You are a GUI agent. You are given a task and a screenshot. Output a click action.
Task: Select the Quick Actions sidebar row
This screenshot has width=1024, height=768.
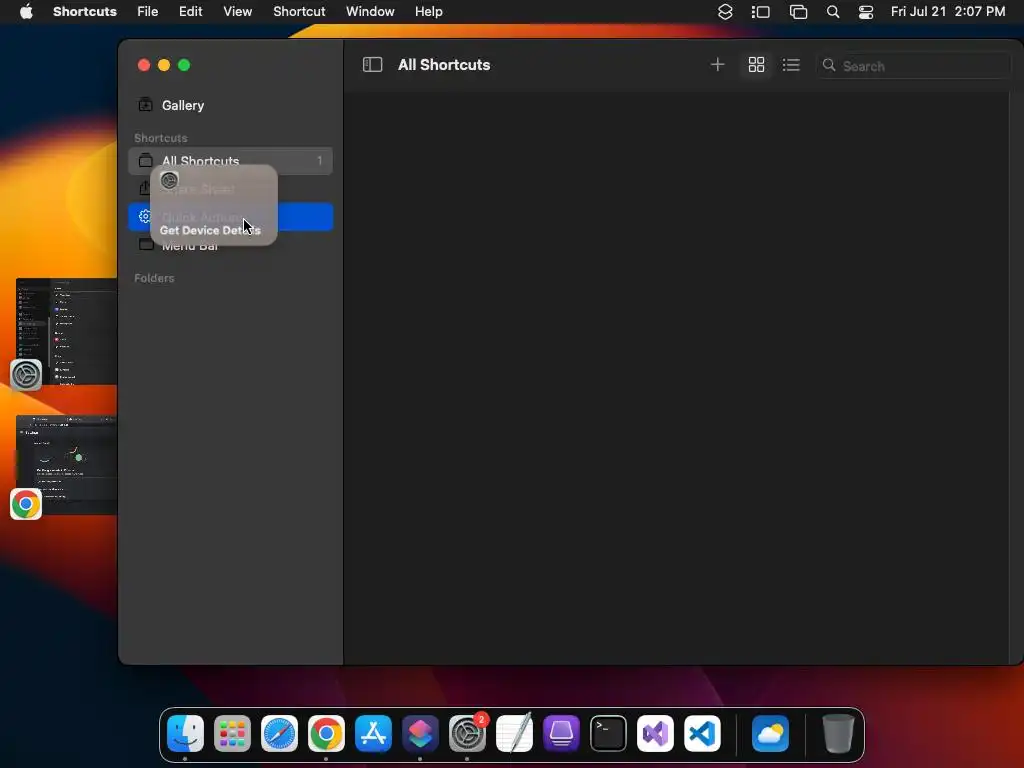coord(230,217)
